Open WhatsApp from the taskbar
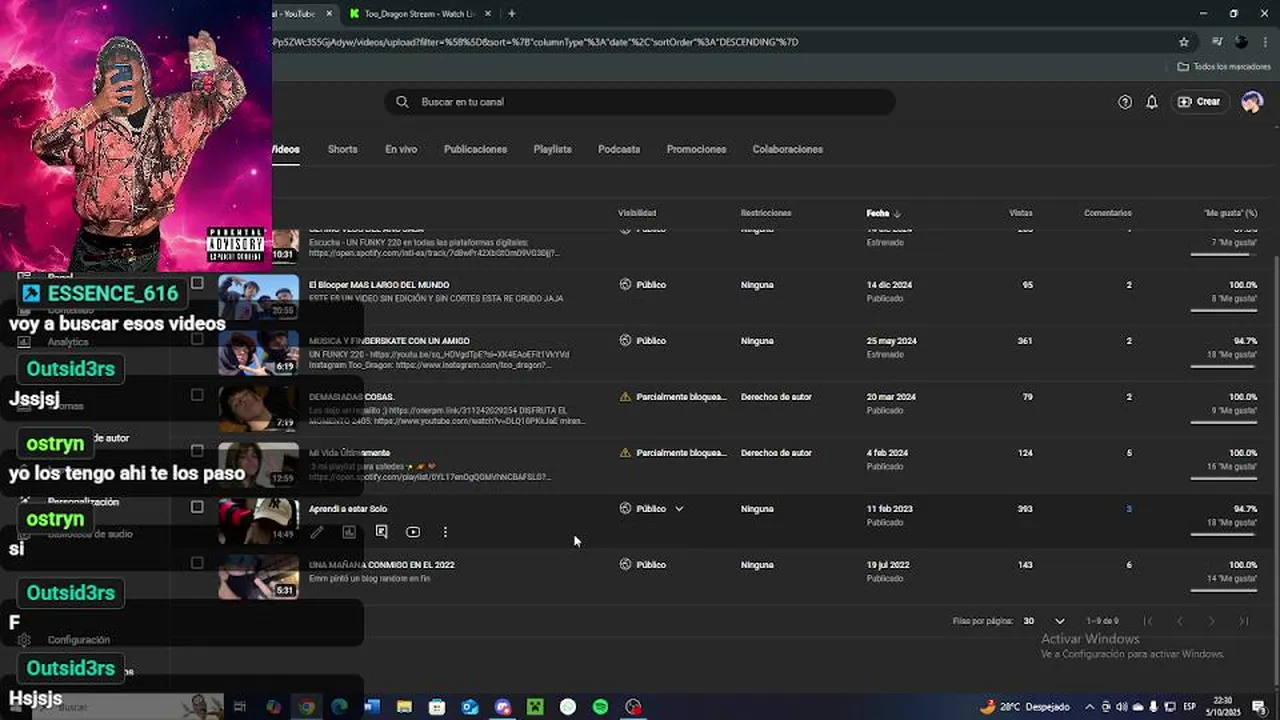 568,707
